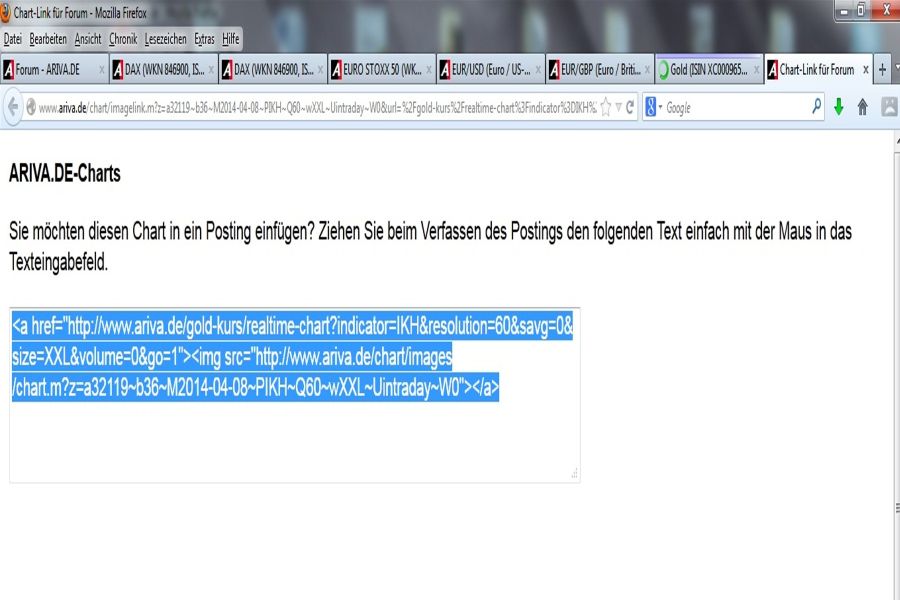Go back with the back arrow
900x600 pixels.
pyautogui.click(x=13, y=107)
